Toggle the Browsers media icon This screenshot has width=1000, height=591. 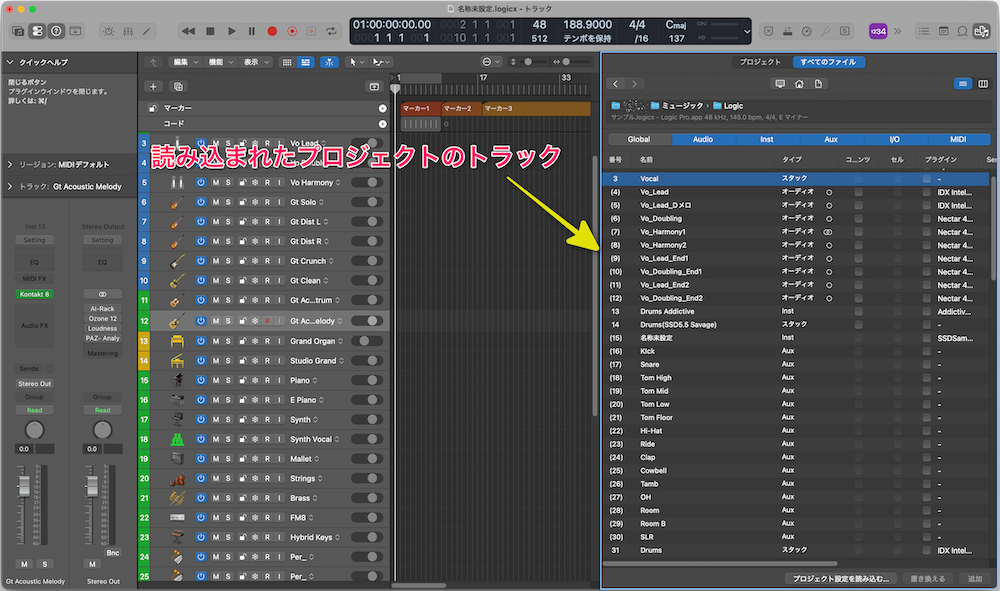(981, 31)
